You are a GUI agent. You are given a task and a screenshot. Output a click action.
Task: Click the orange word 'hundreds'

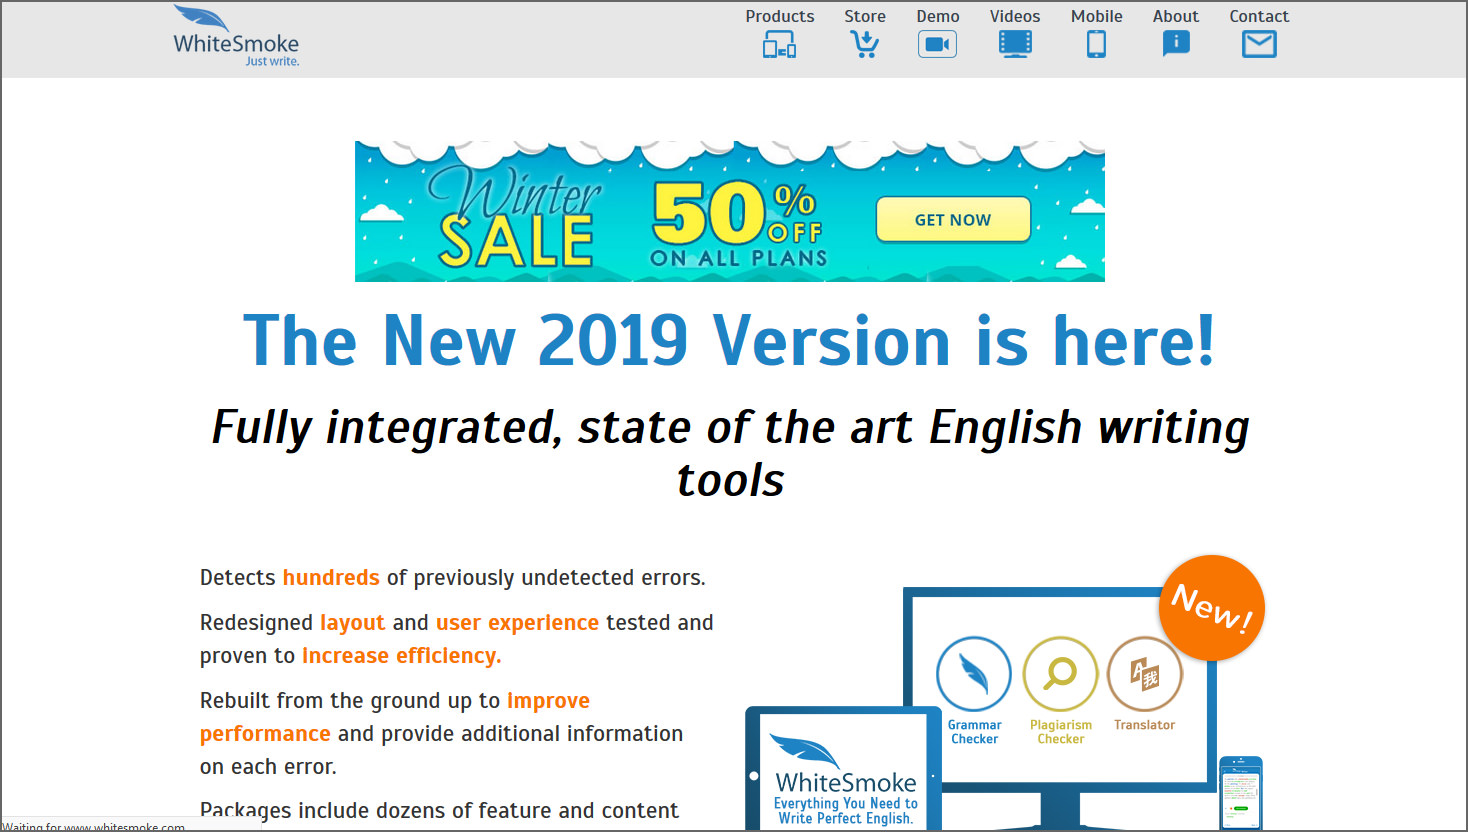pyautogui.click(x=331, y=577)
